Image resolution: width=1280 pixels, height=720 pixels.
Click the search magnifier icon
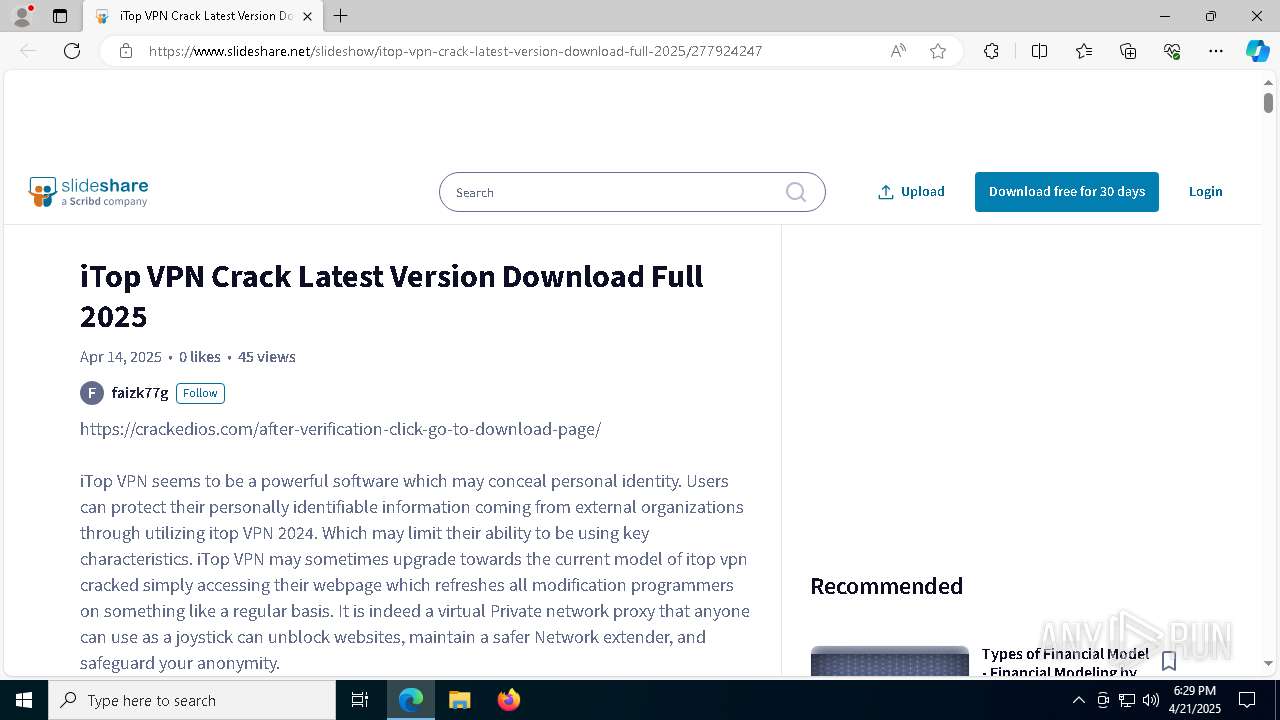click(796, 192)
